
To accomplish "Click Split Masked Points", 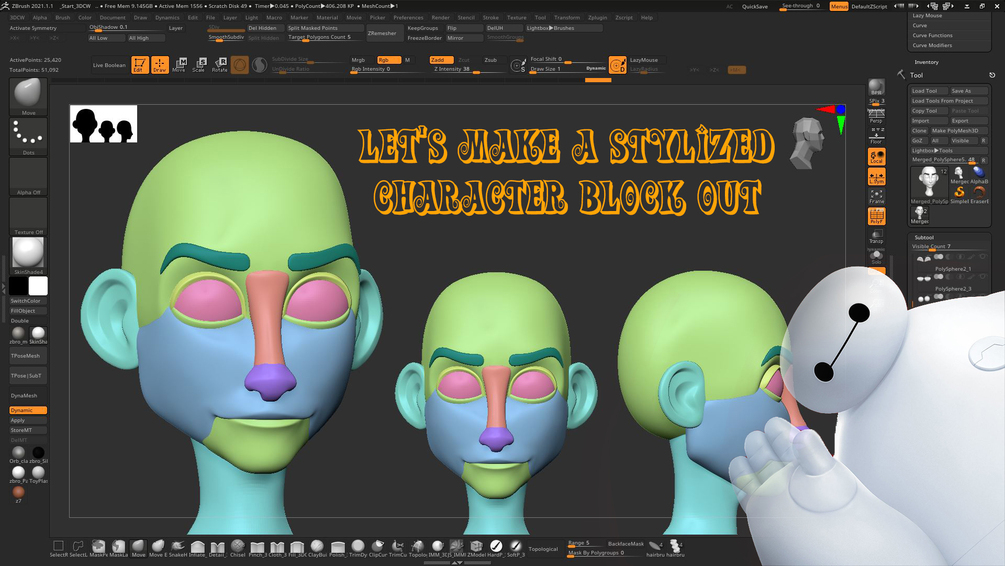I will coord(325,28).
